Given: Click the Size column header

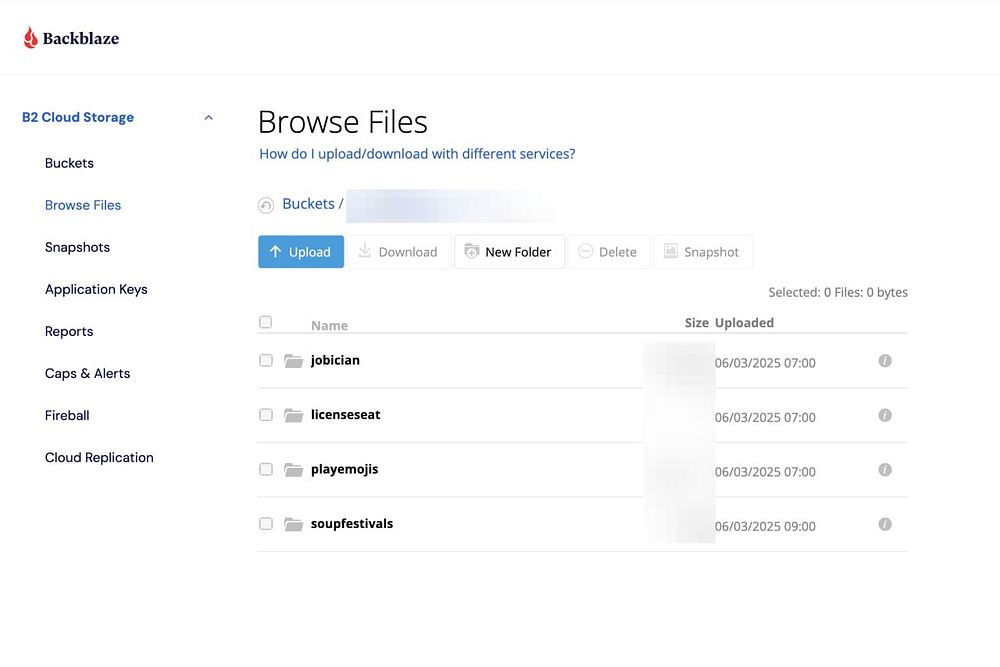Looking at the screenshot, I should (x=696, y=323).
